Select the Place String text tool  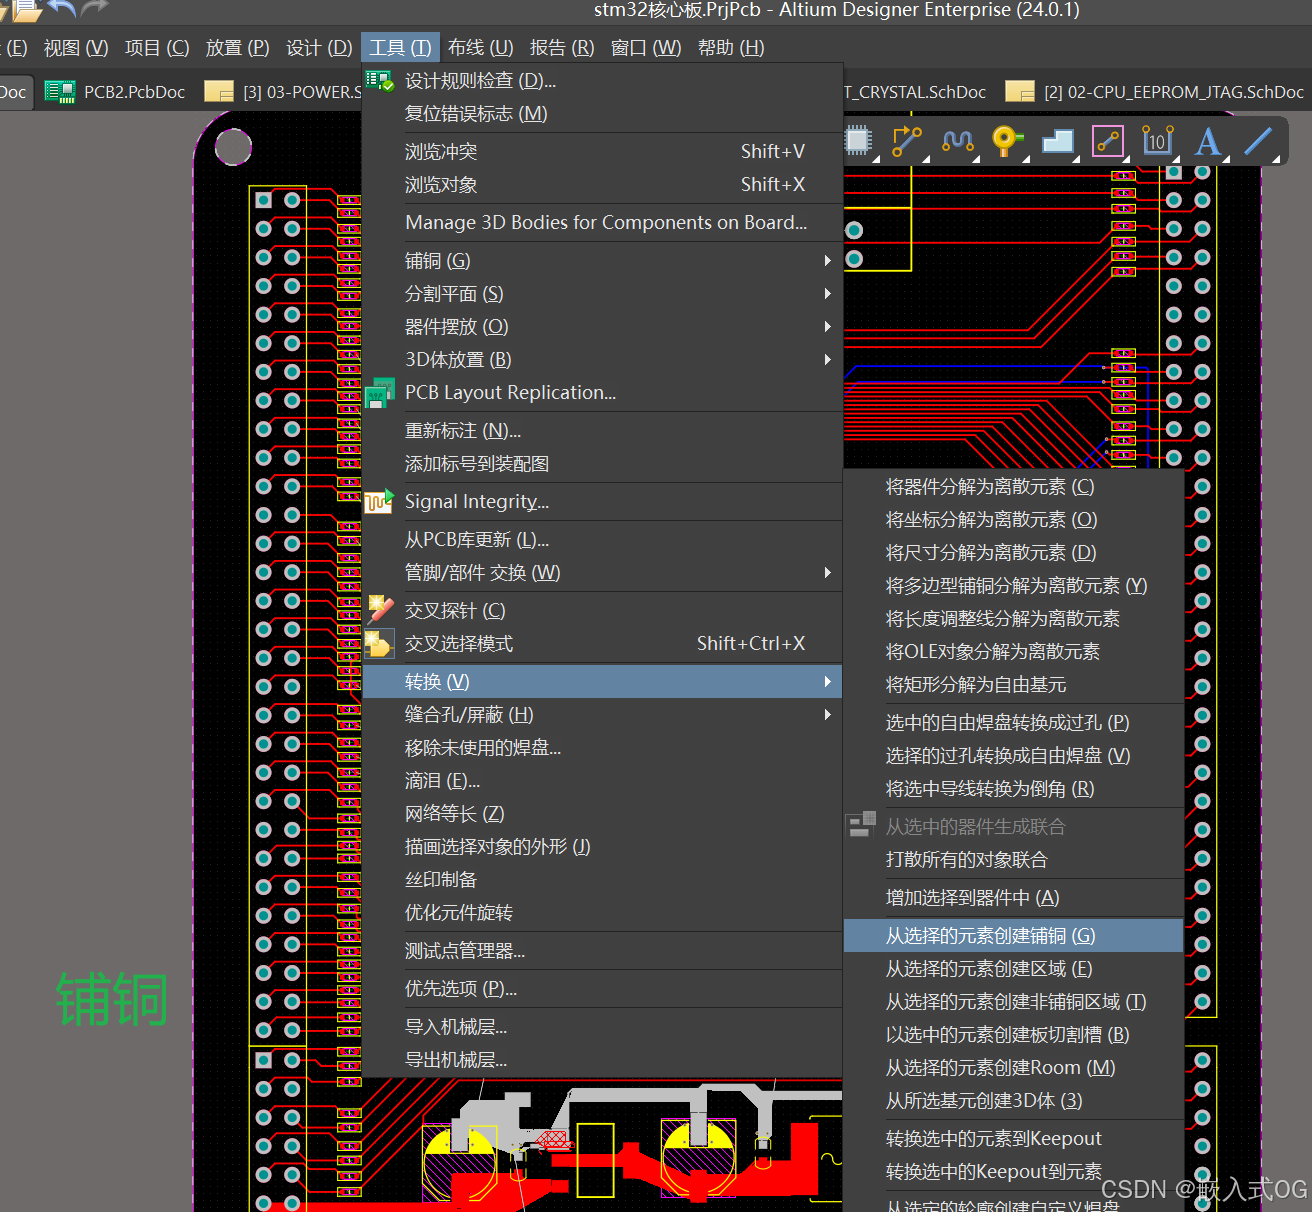coord(1207,142)
